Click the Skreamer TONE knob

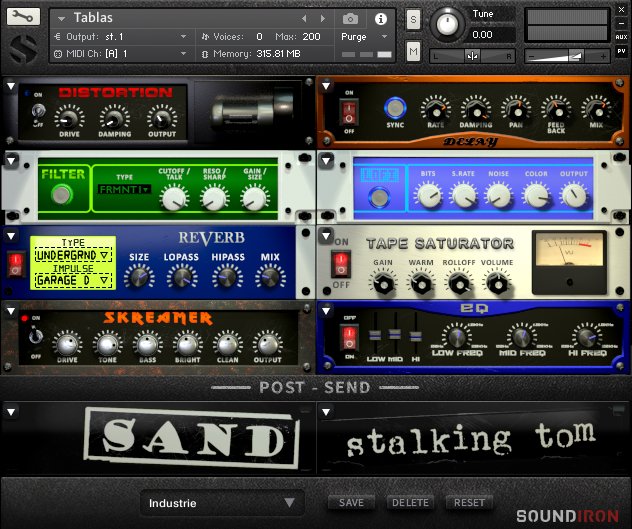click(107, 344)
